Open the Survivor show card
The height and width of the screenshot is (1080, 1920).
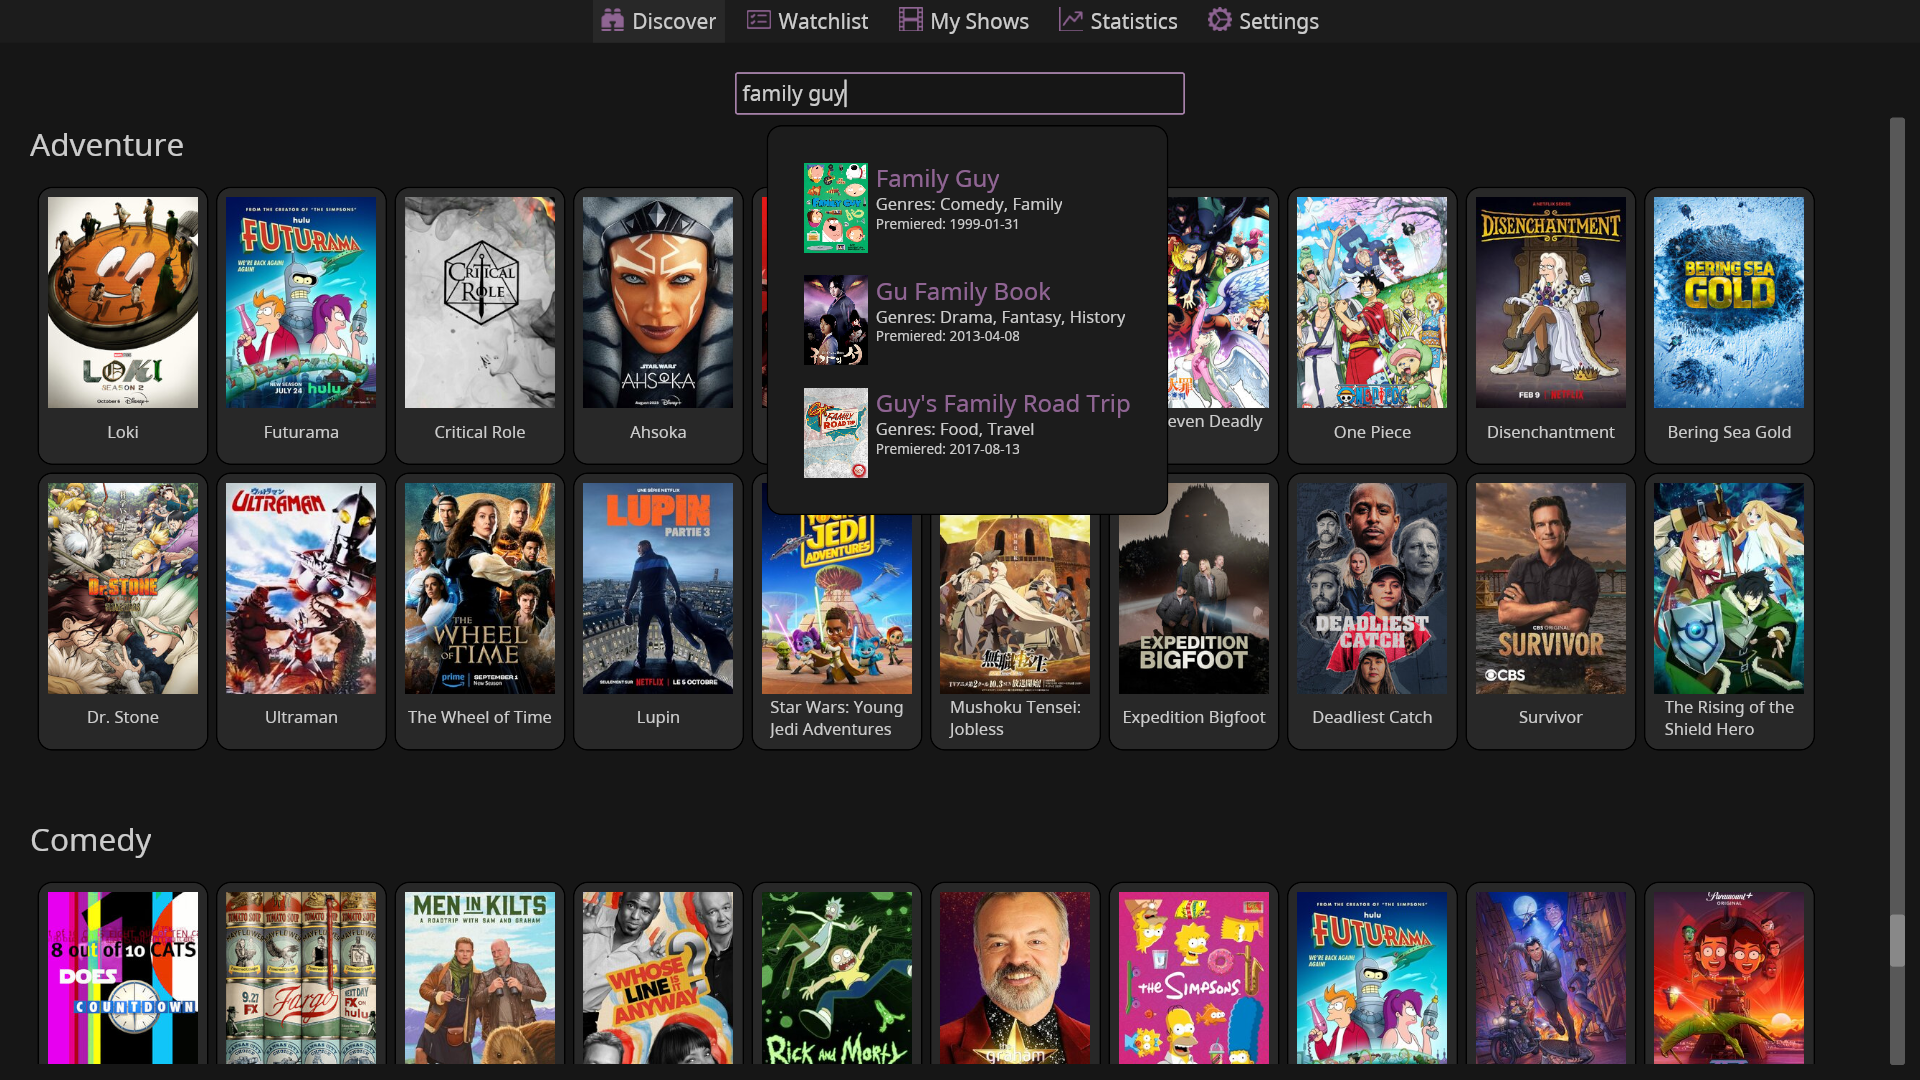1550,588
